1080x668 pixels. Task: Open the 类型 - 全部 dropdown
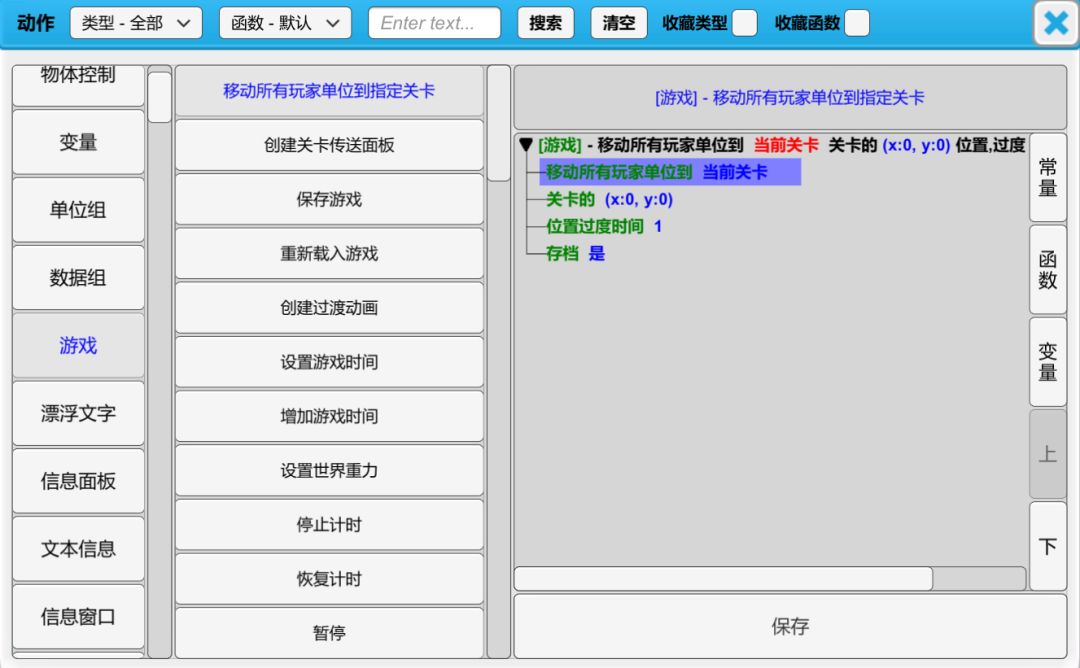pos(136,23)
